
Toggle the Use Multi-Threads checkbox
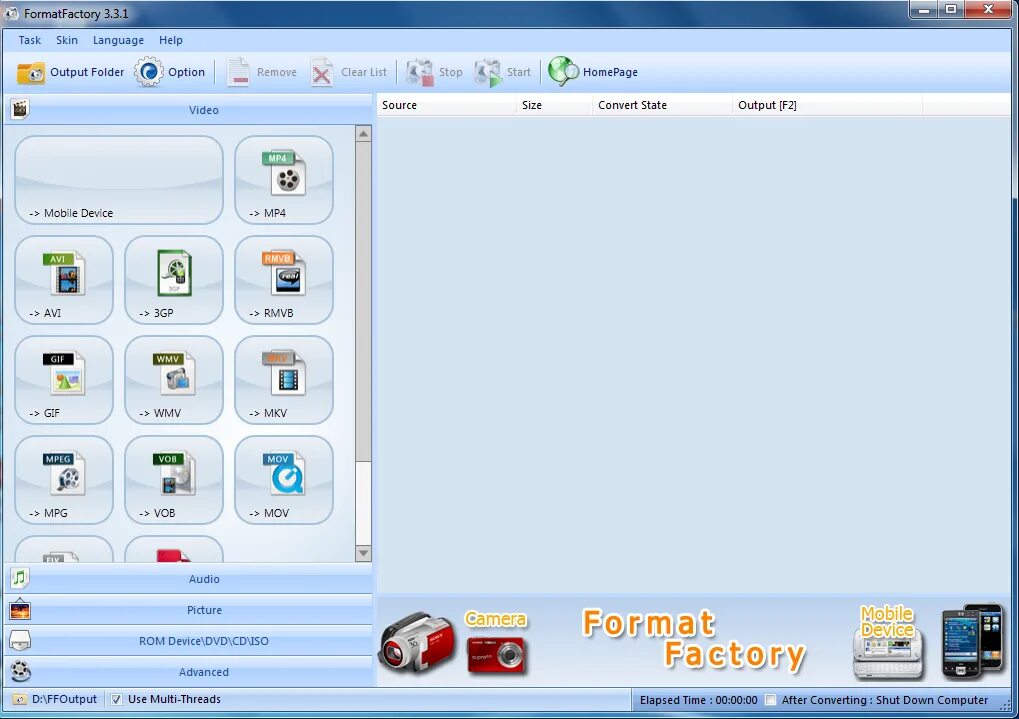(x=116, y=699)
